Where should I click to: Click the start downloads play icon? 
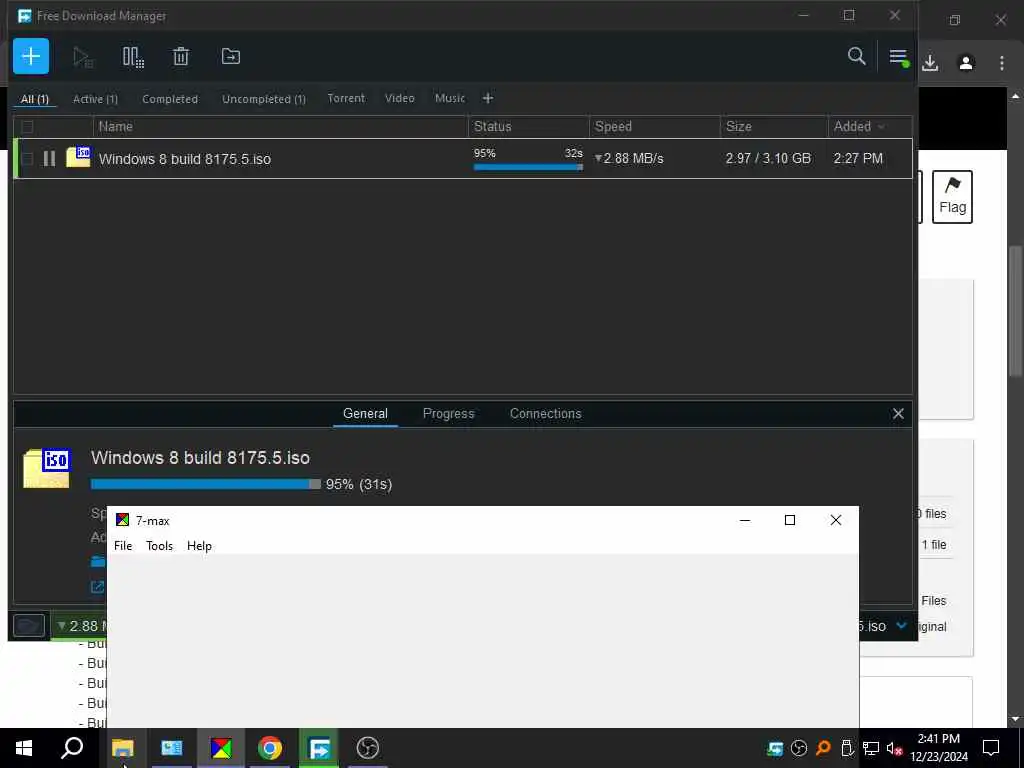point(83,57)
